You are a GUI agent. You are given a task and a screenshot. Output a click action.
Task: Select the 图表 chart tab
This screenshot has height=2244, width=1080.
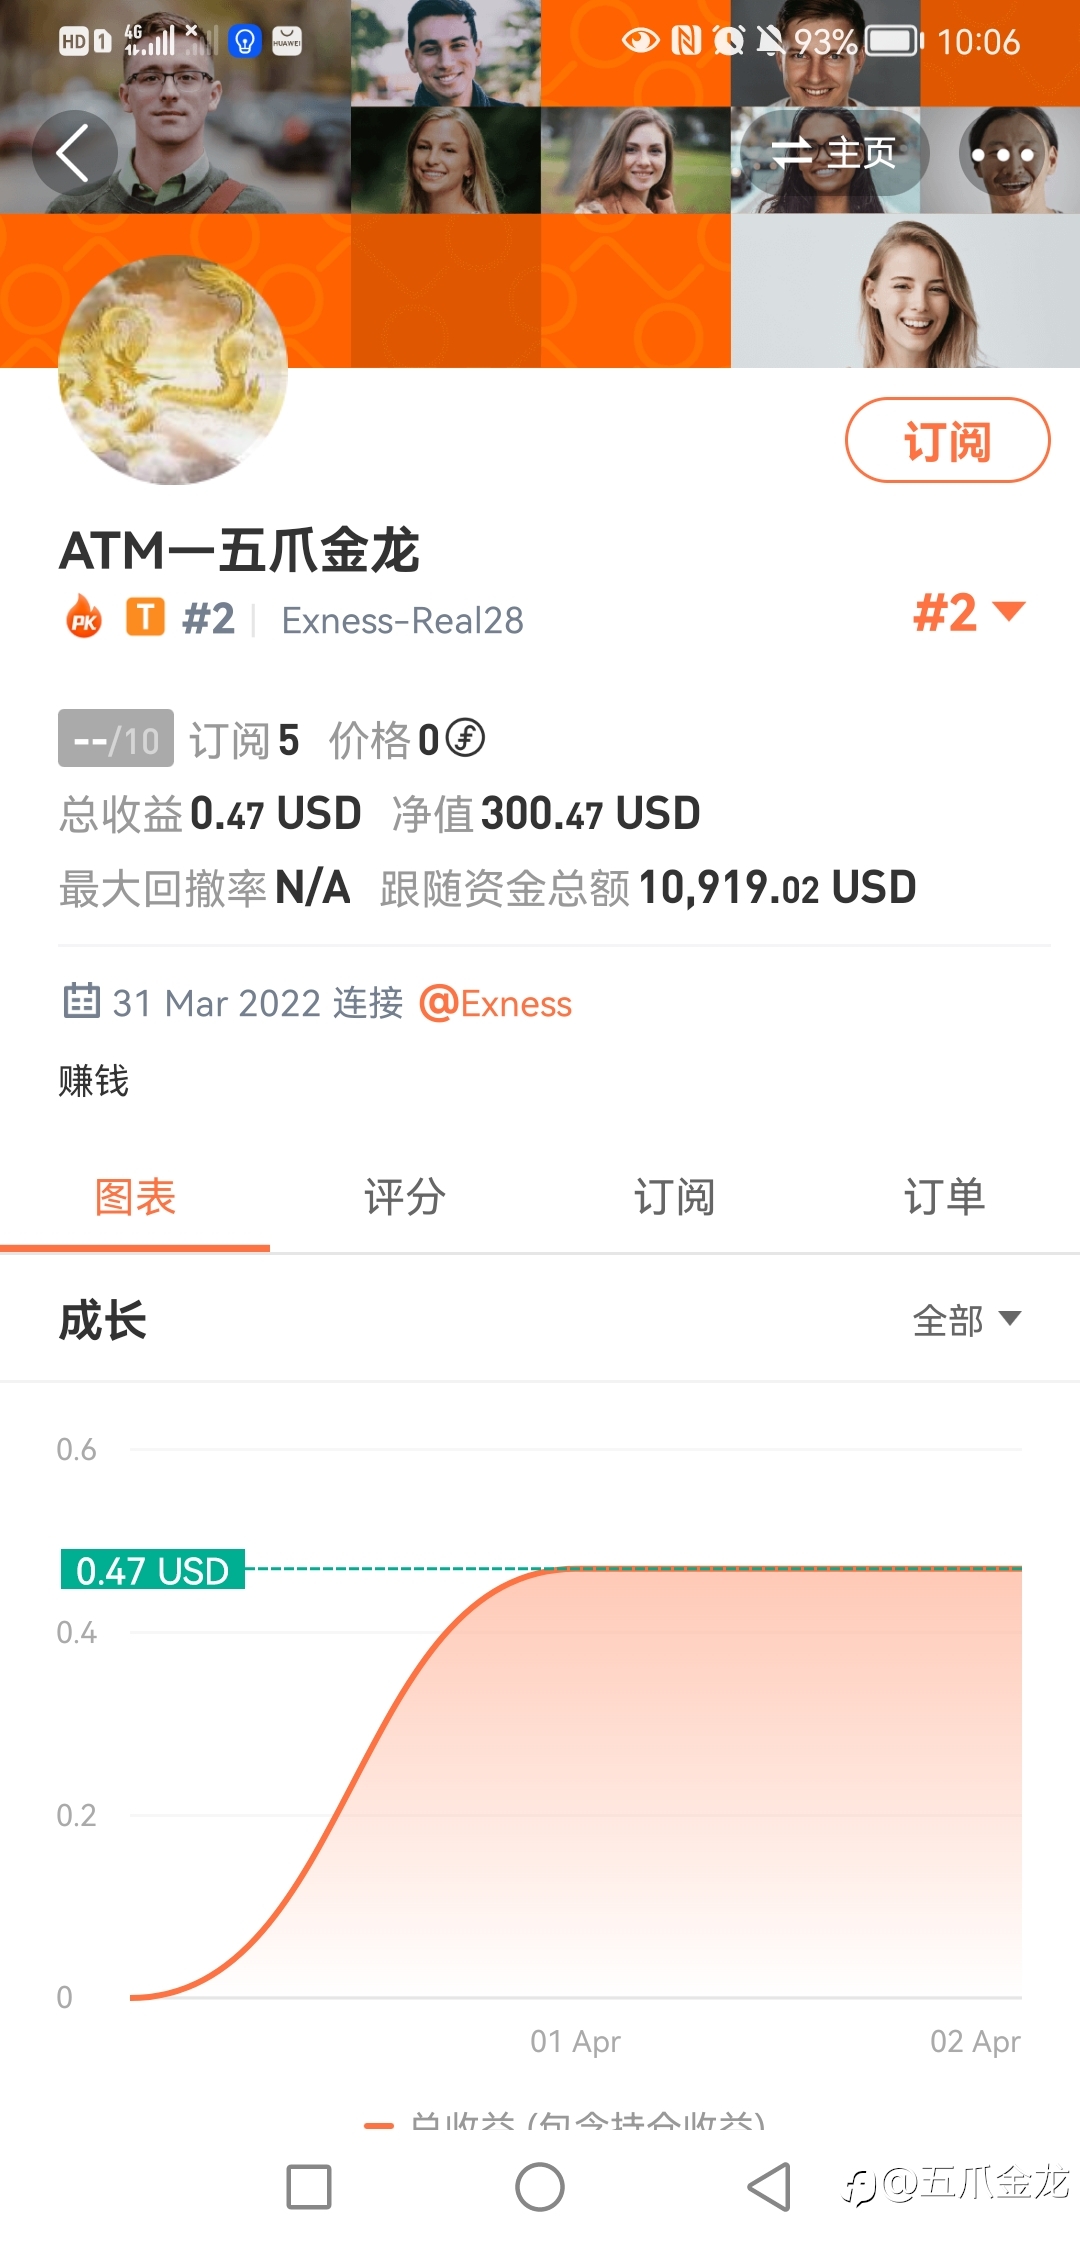point(135,1197)
